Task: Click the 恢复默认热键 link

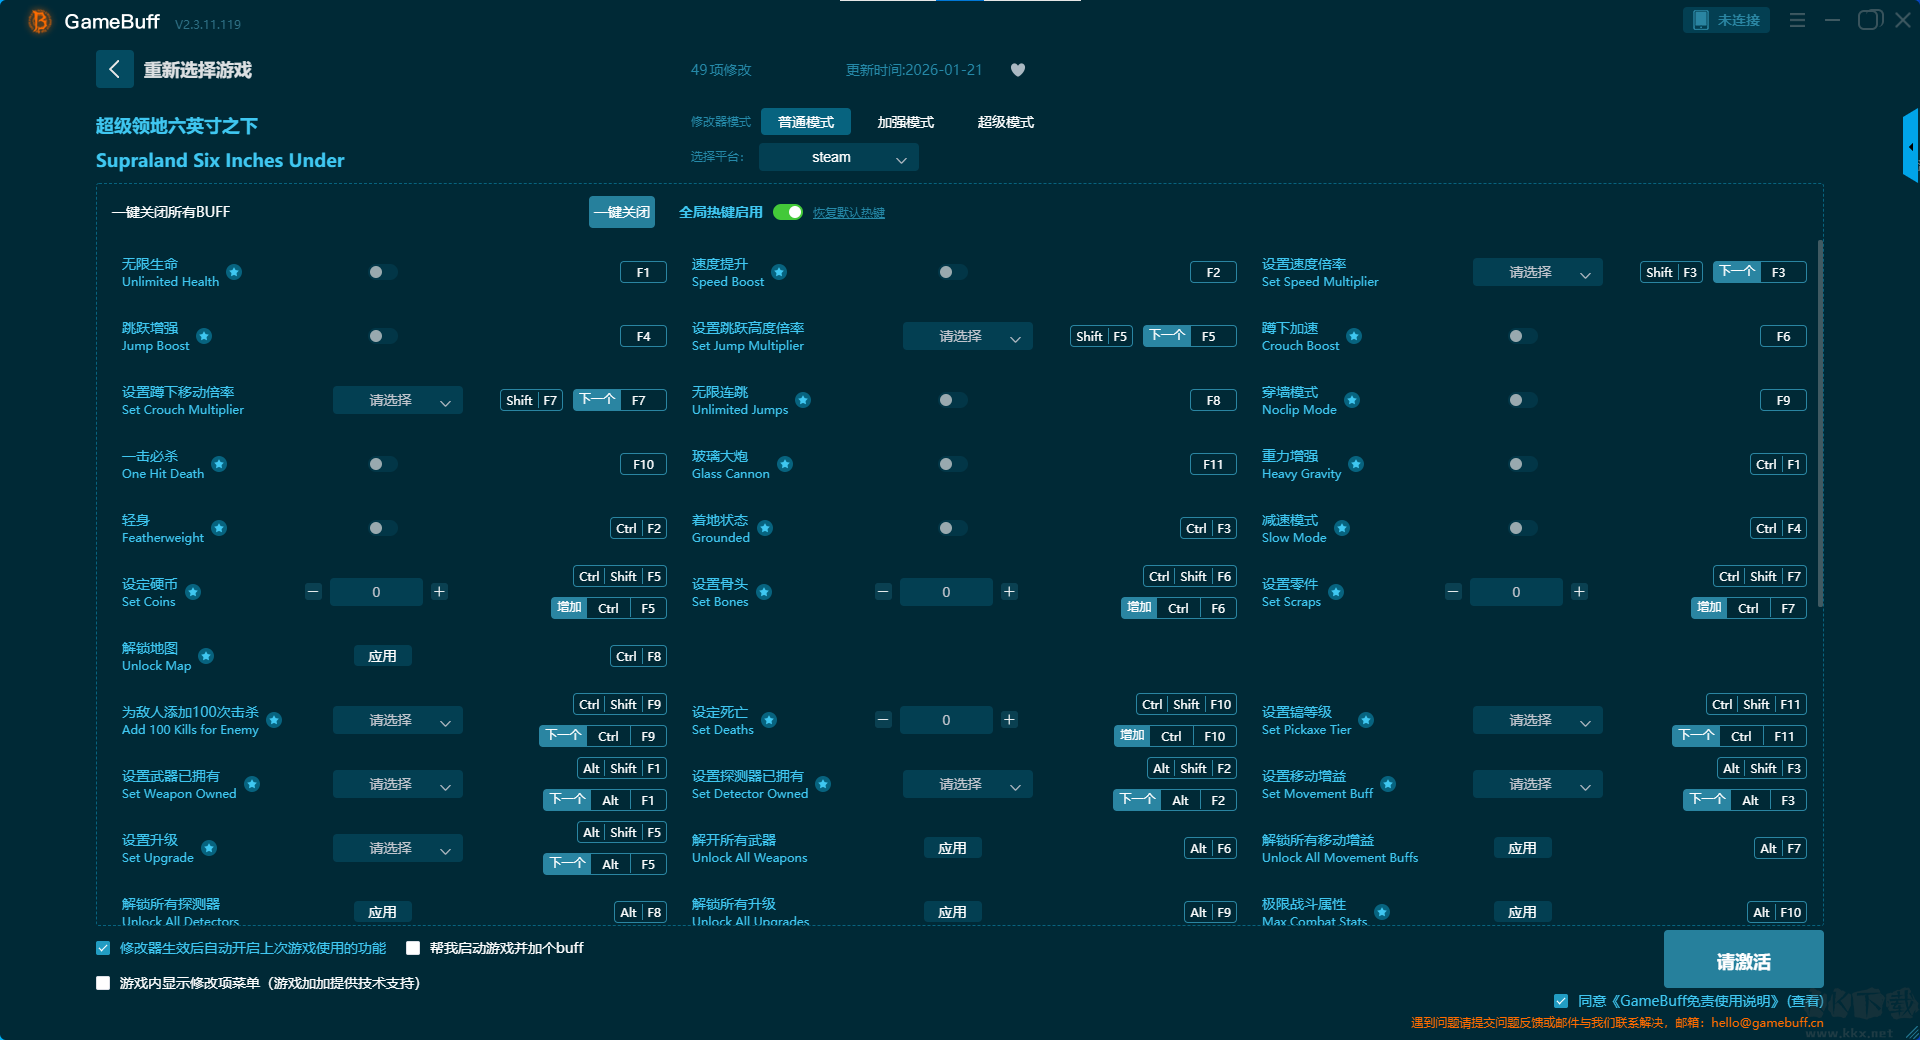Action: click(x=849, y=213)
